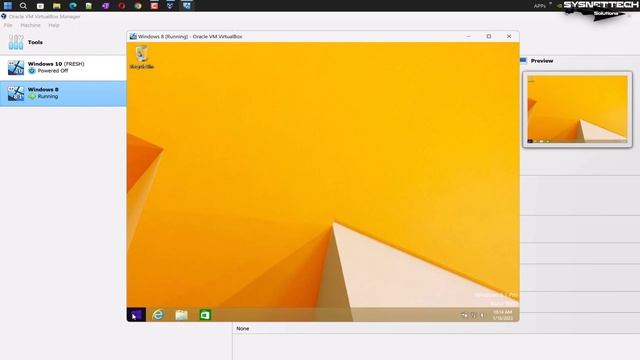
Task: Click the VM taskbar clock
Action: pyautogui.click(x=502, y=315)
